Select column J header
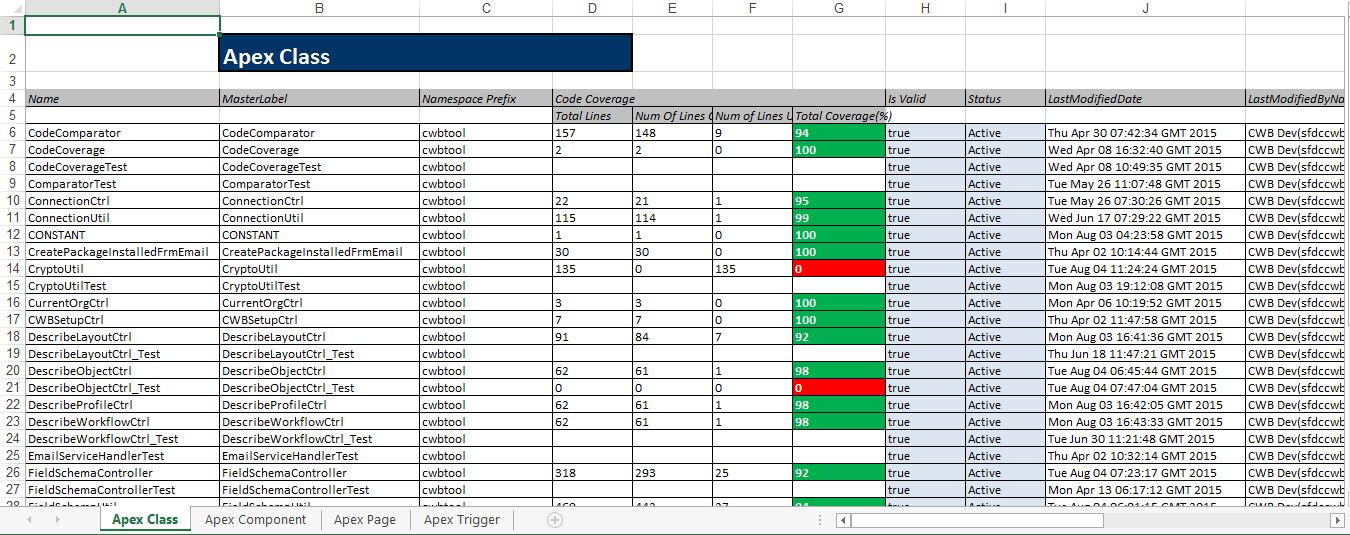The height and width of the screenshot is (535, 1350). [1144, 8]
